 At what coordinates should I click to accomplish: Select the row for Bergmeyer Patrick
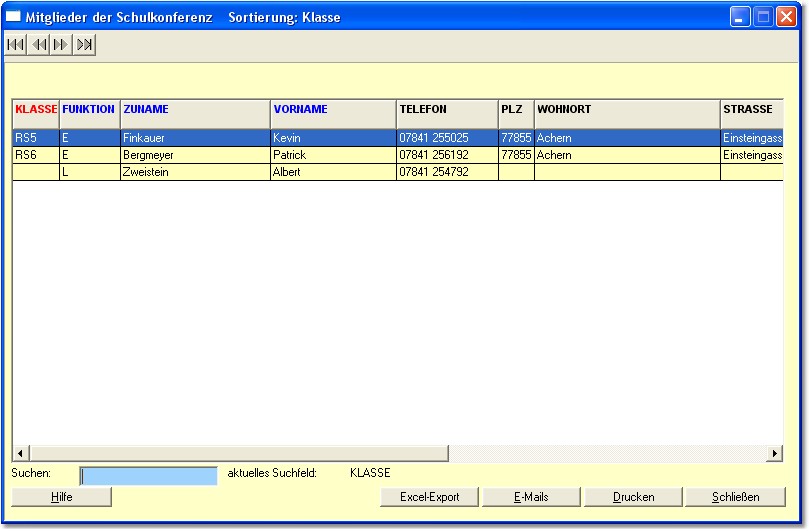click(x=194, y=155)
